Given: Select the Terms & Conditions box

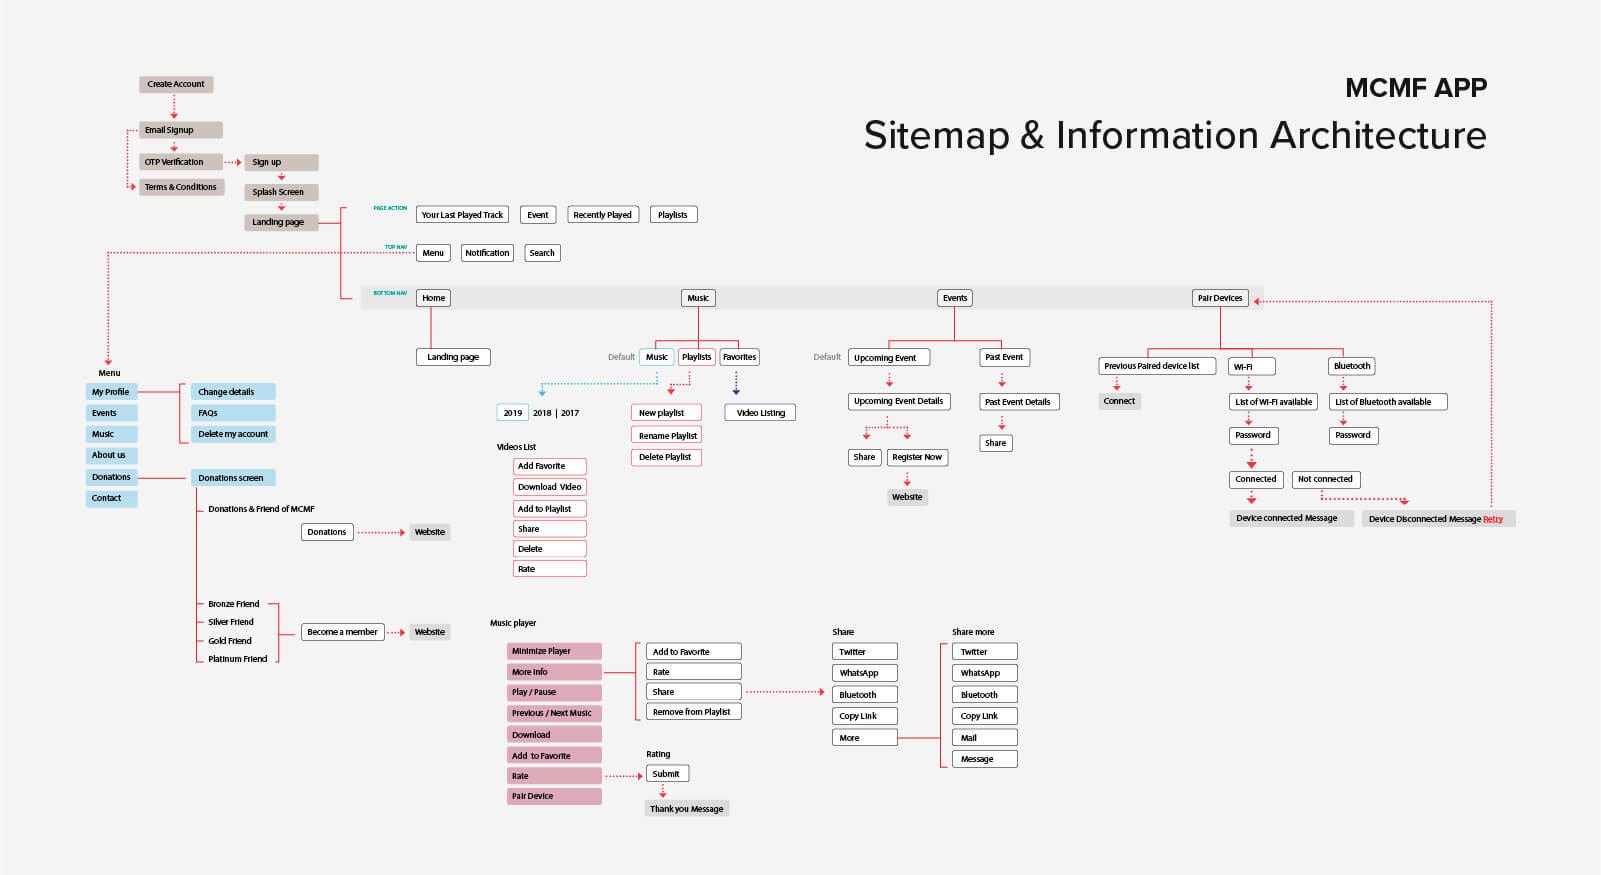Looking at the screenshot, I should (x=182, y=187).
